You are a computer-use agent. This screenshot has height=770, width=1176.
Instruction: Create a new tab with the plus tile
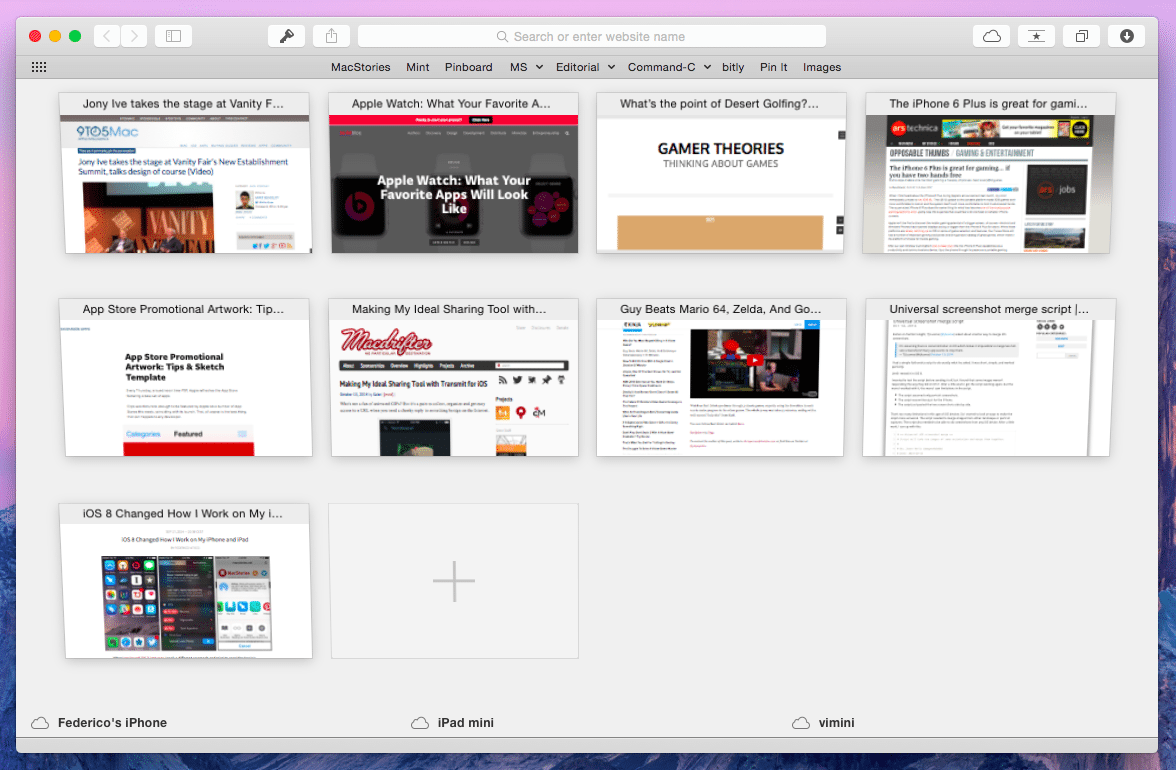pyautogui.click(x=454, y=581)
